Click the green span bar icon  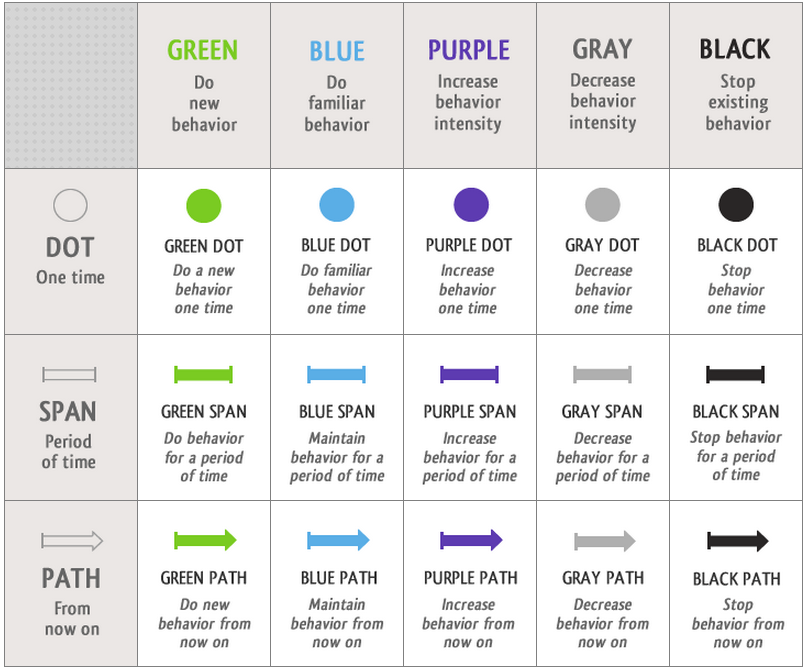[x=204, y=375]
